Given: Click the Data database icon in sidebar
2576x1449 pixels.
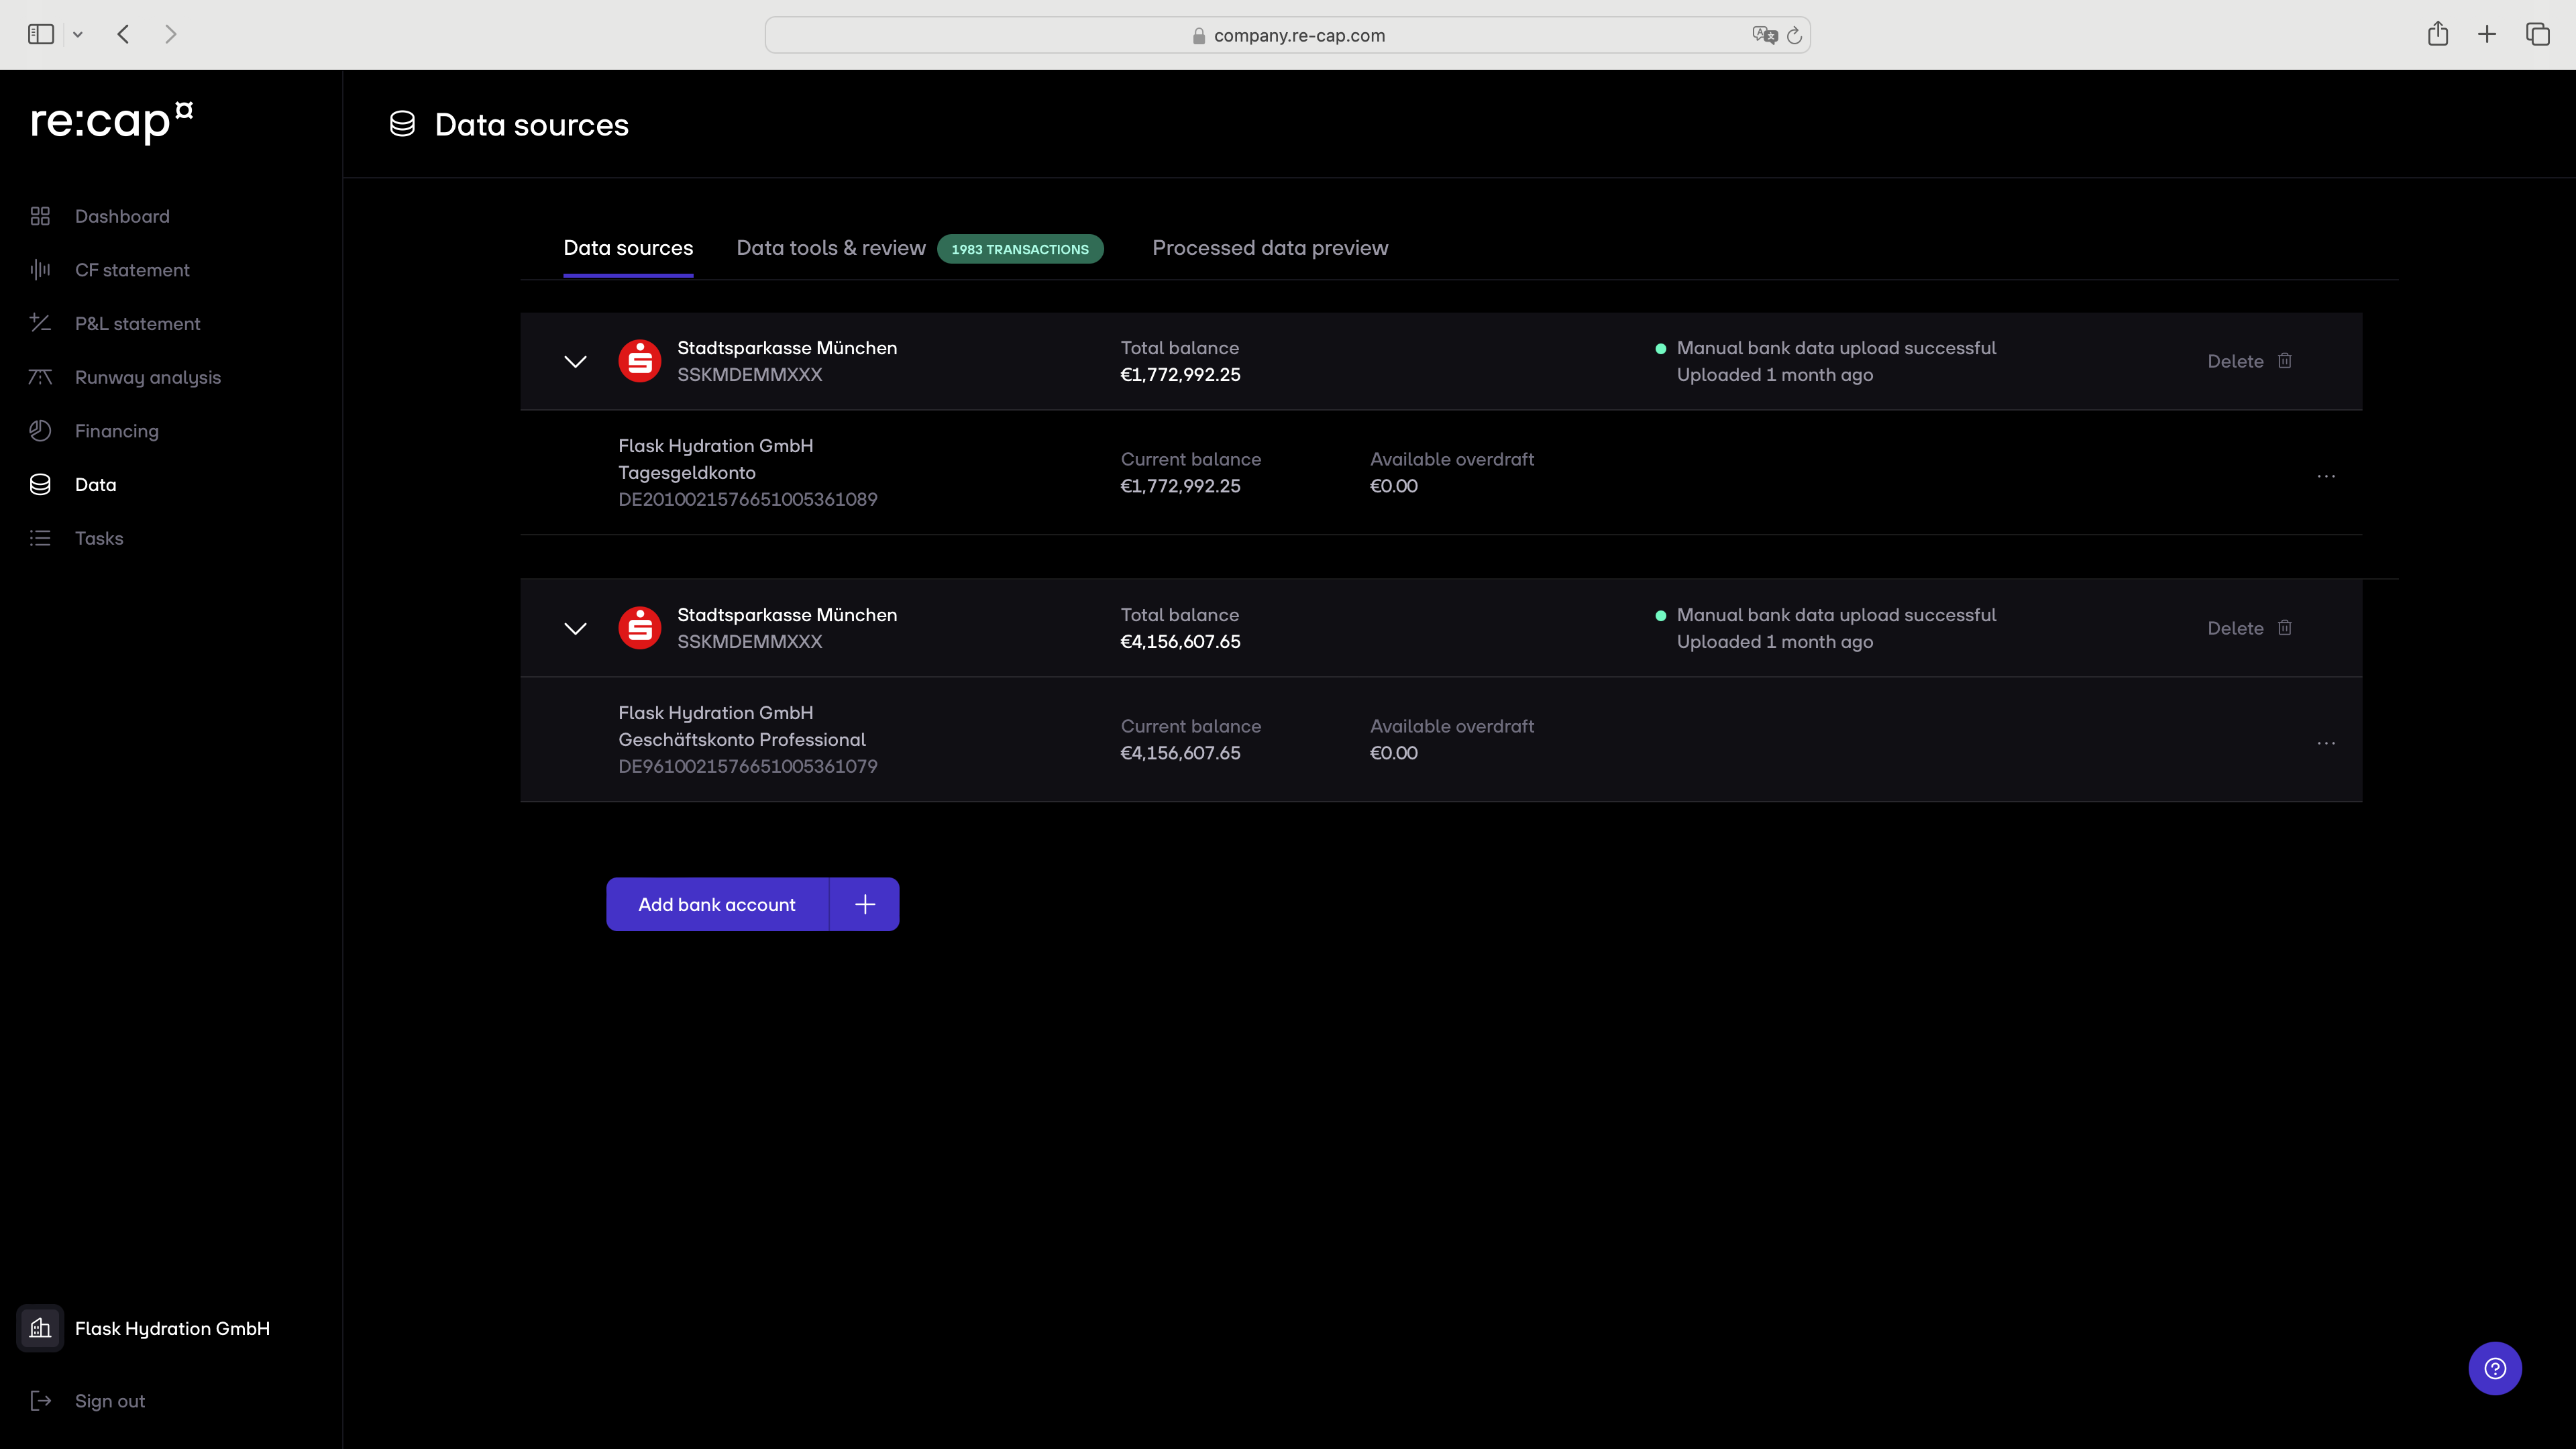Looking at the screenshot, I should [x=40, y=484].
